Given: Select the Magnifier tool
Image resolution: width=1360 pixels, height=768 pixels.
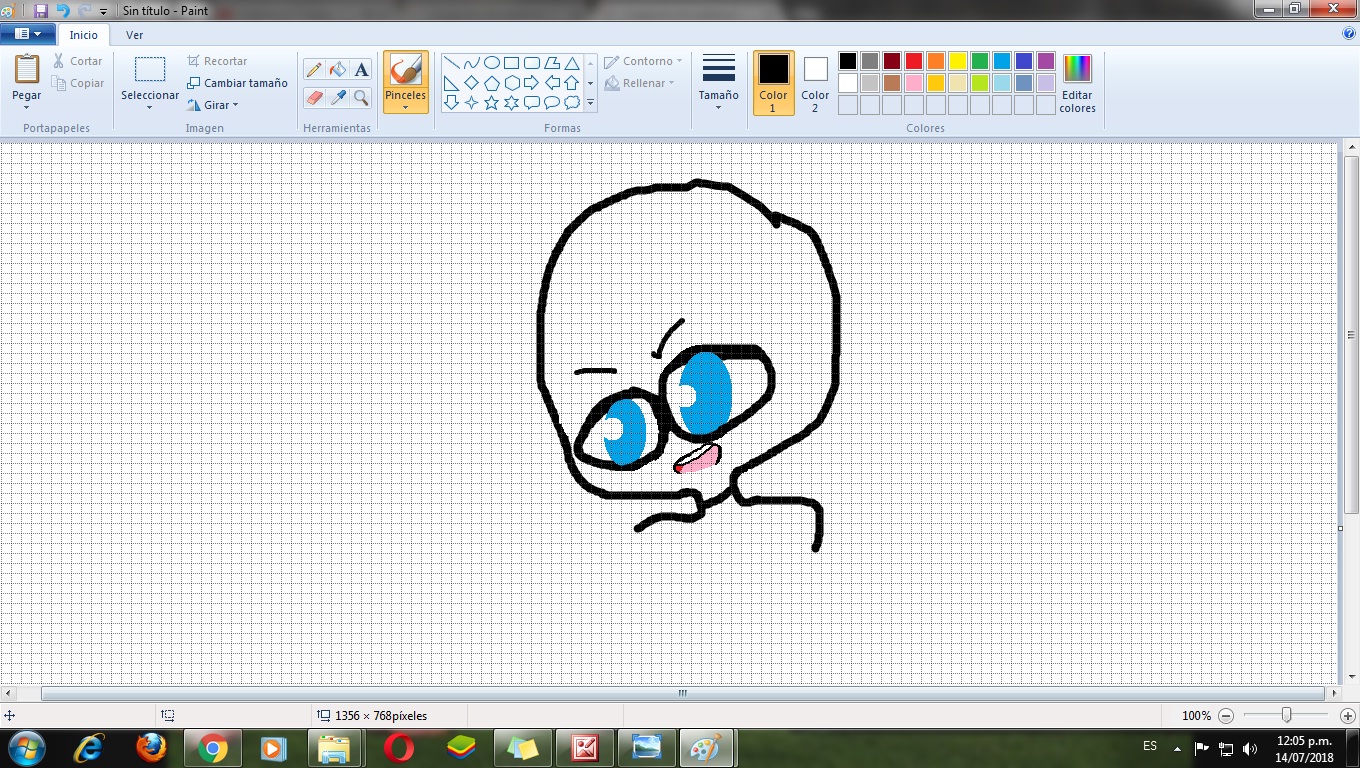Looking at the screenshot, I should tap(362, 98).
